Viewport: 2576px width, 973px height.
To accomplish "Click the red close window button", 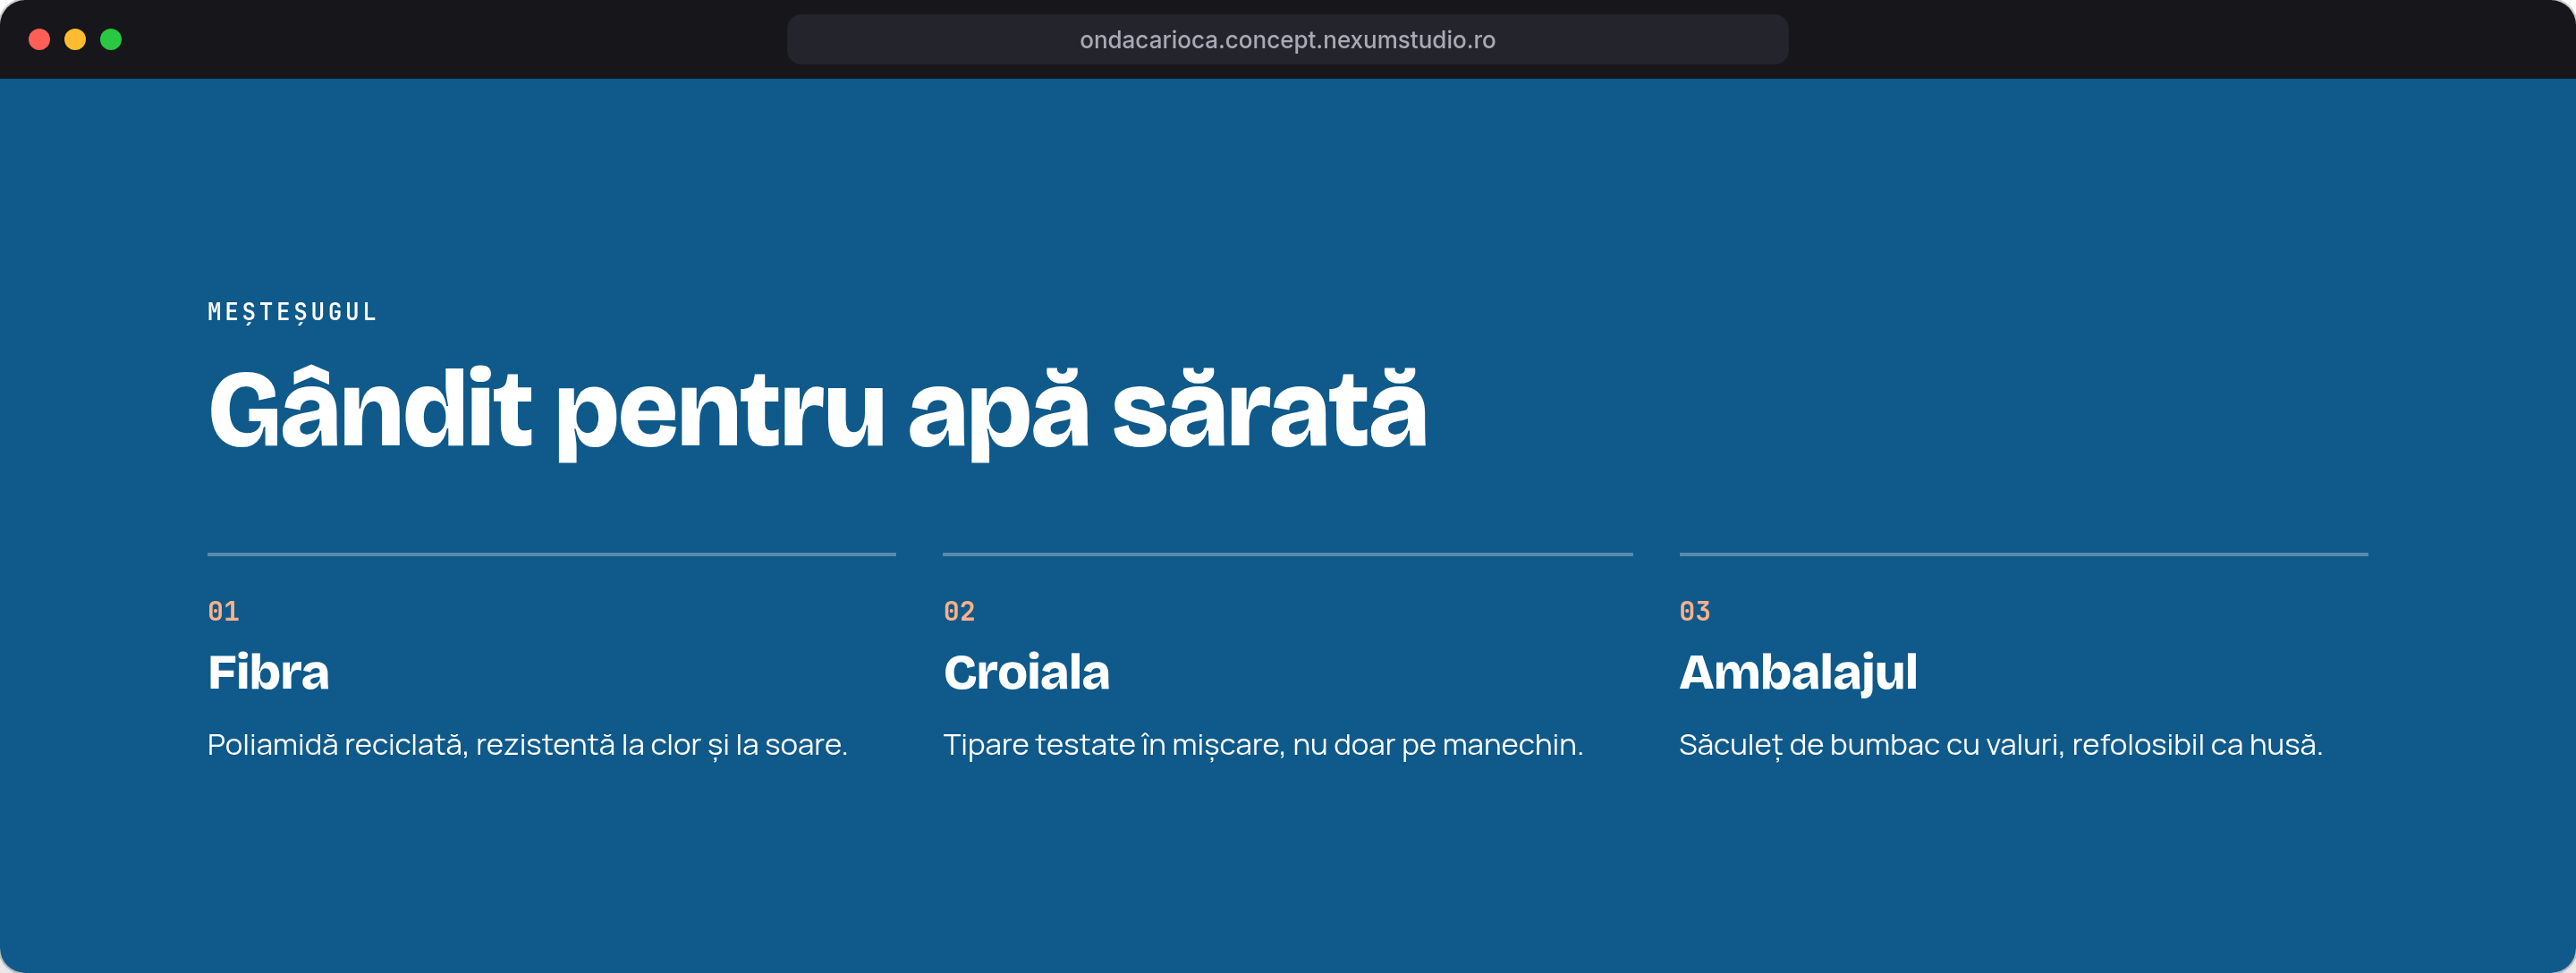I will [40, 39].
